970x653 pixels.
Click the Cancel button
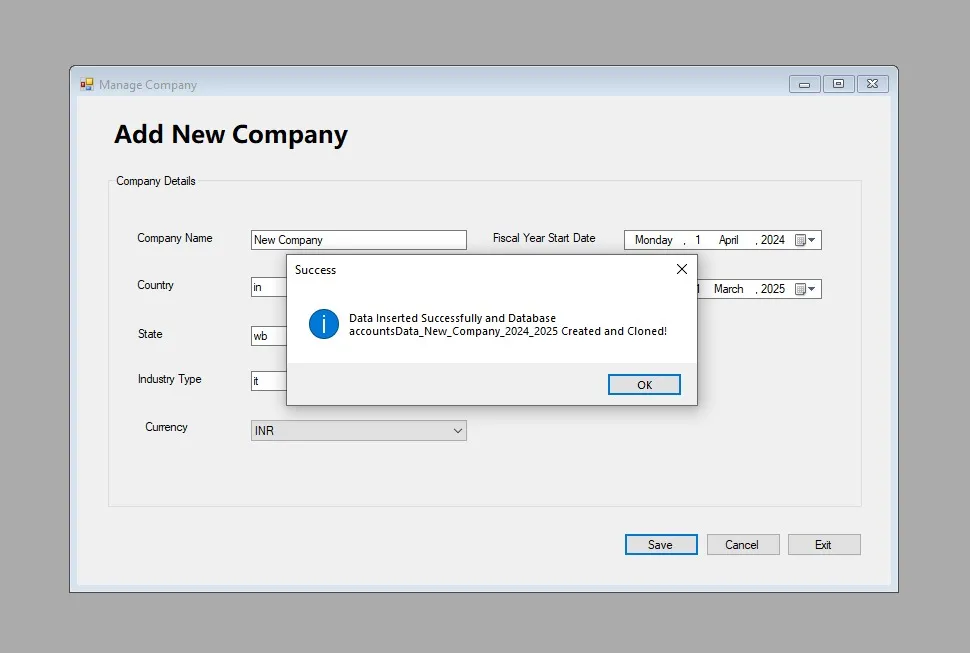[742, 544]
